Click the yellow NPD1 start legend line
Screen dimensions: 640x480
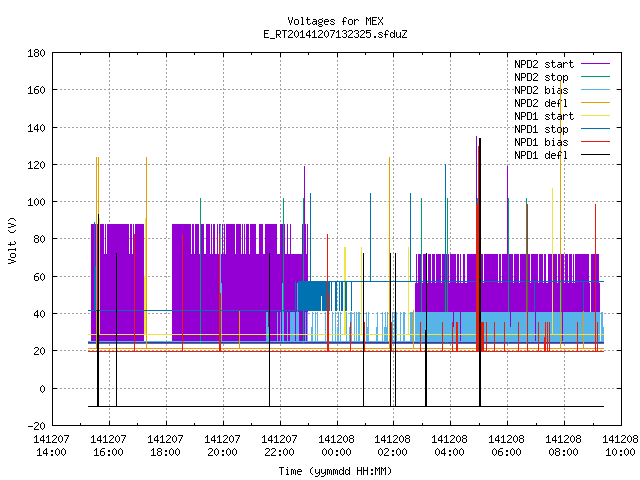pos(595,116)
